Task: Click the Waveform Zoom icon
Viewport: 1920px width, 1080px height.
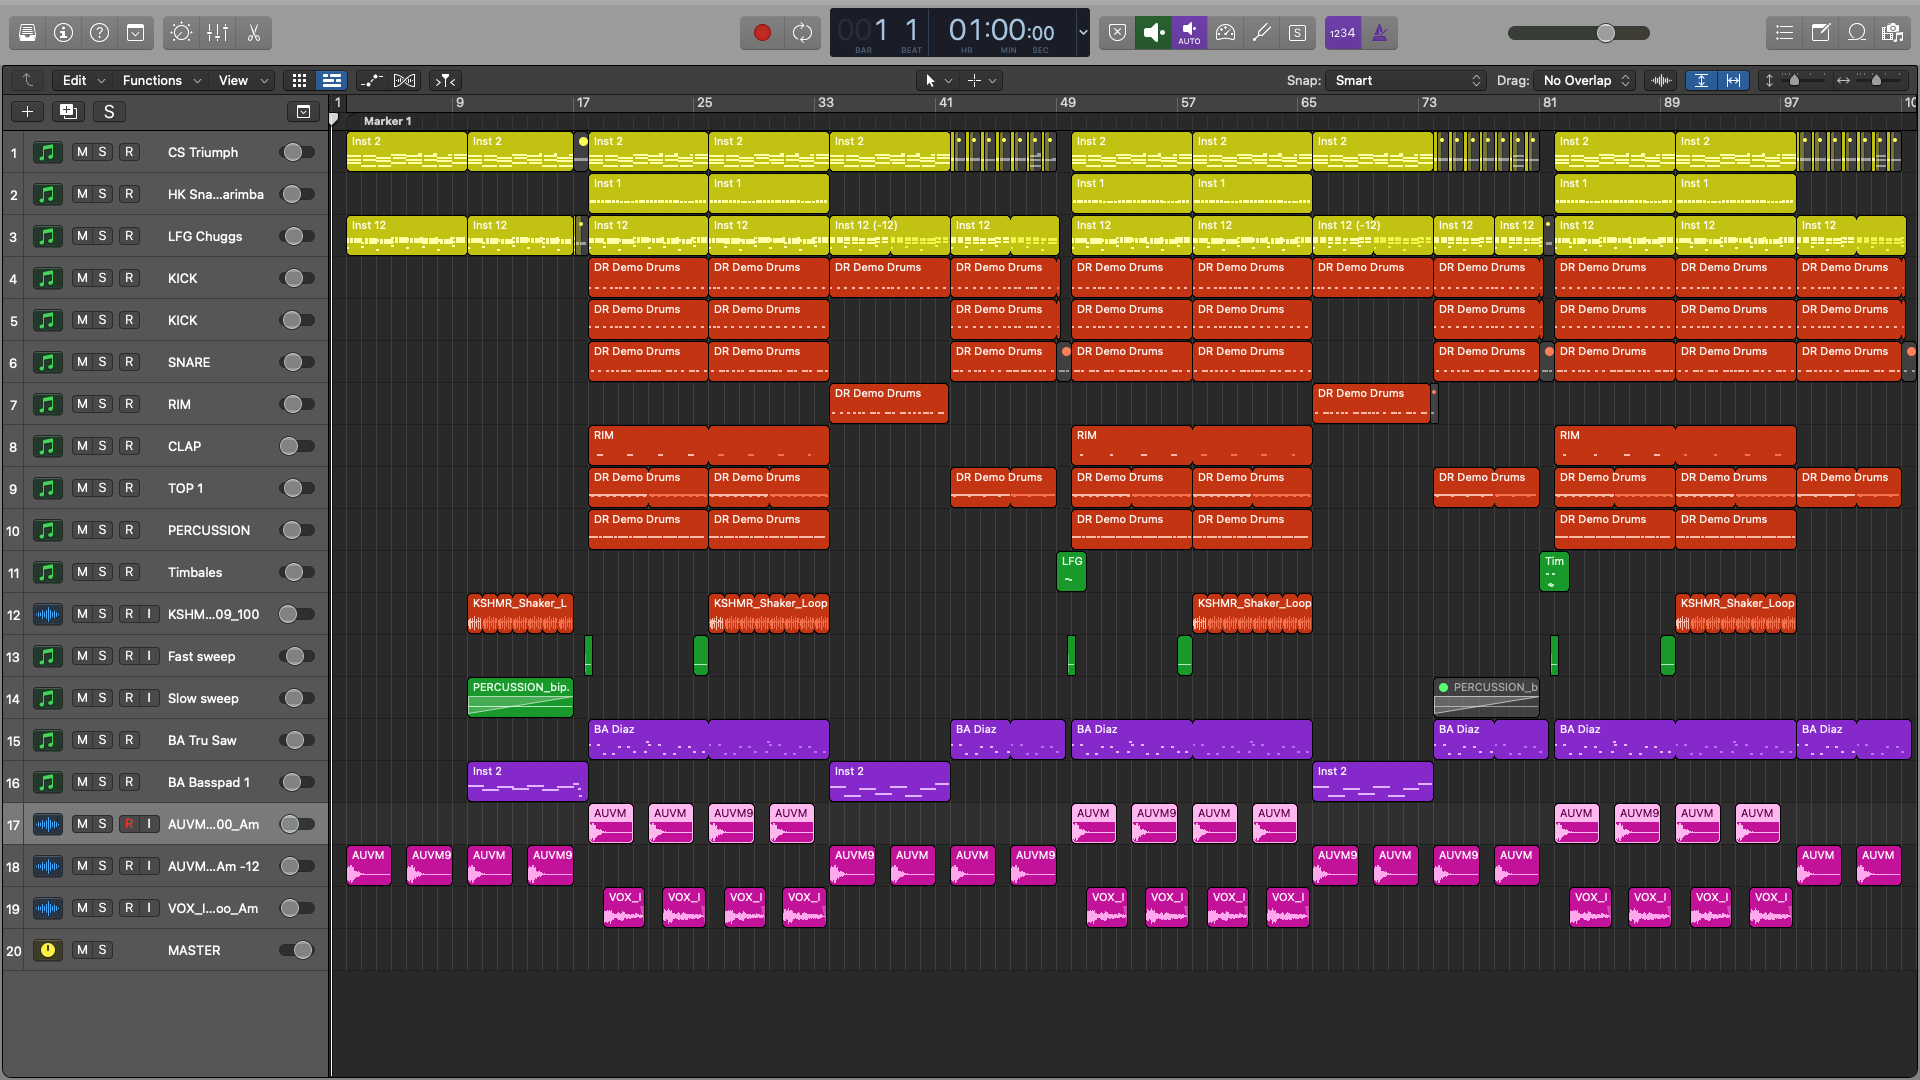Action: (x=1661, y=80)
